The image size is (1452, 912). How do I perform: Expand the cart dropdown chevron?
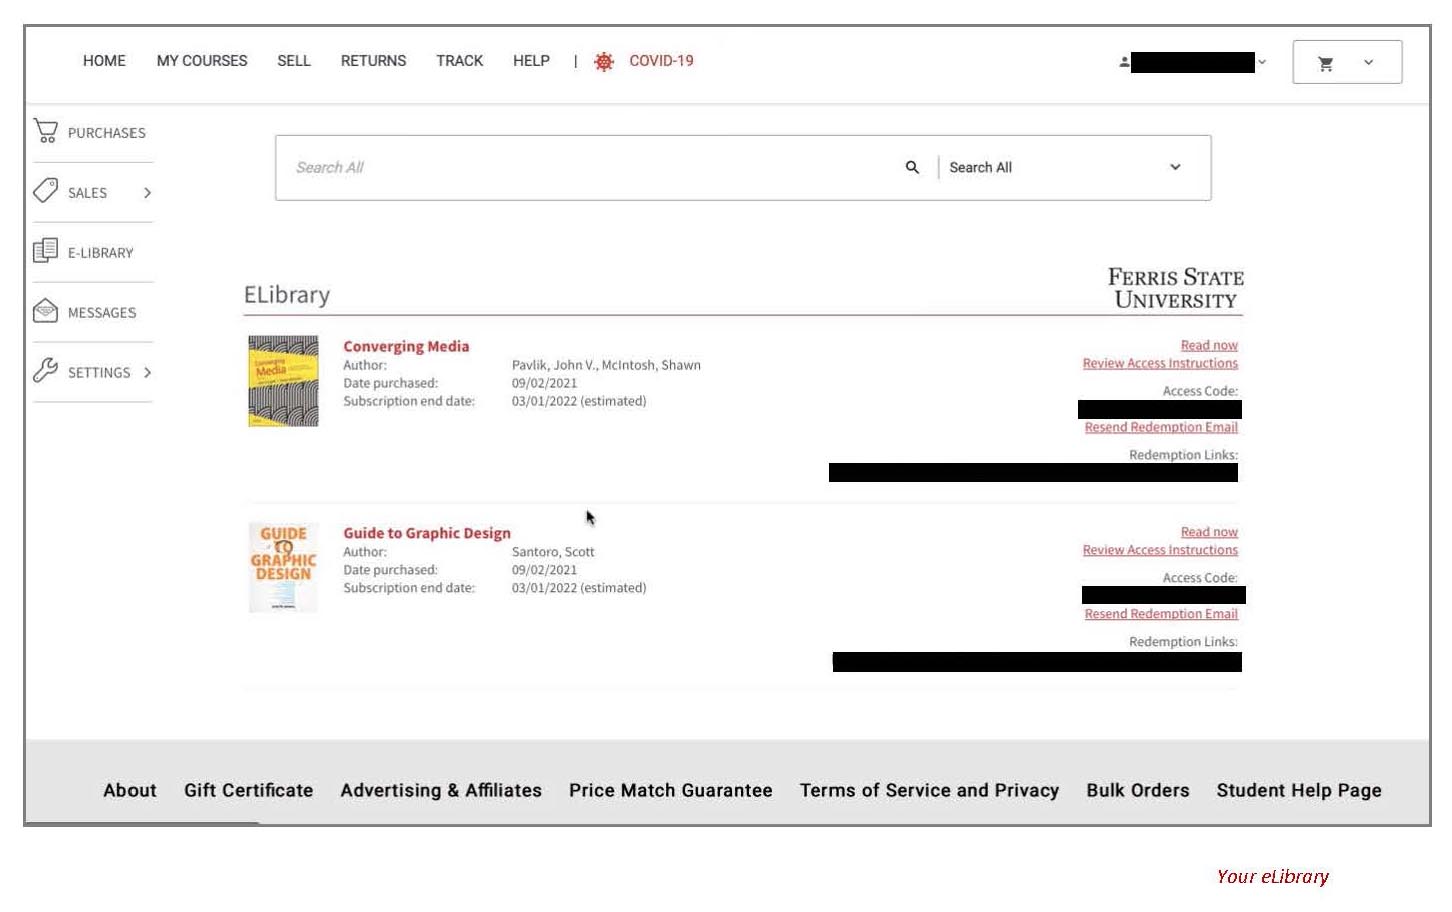pyautogui.click(x=1368, y=63)
